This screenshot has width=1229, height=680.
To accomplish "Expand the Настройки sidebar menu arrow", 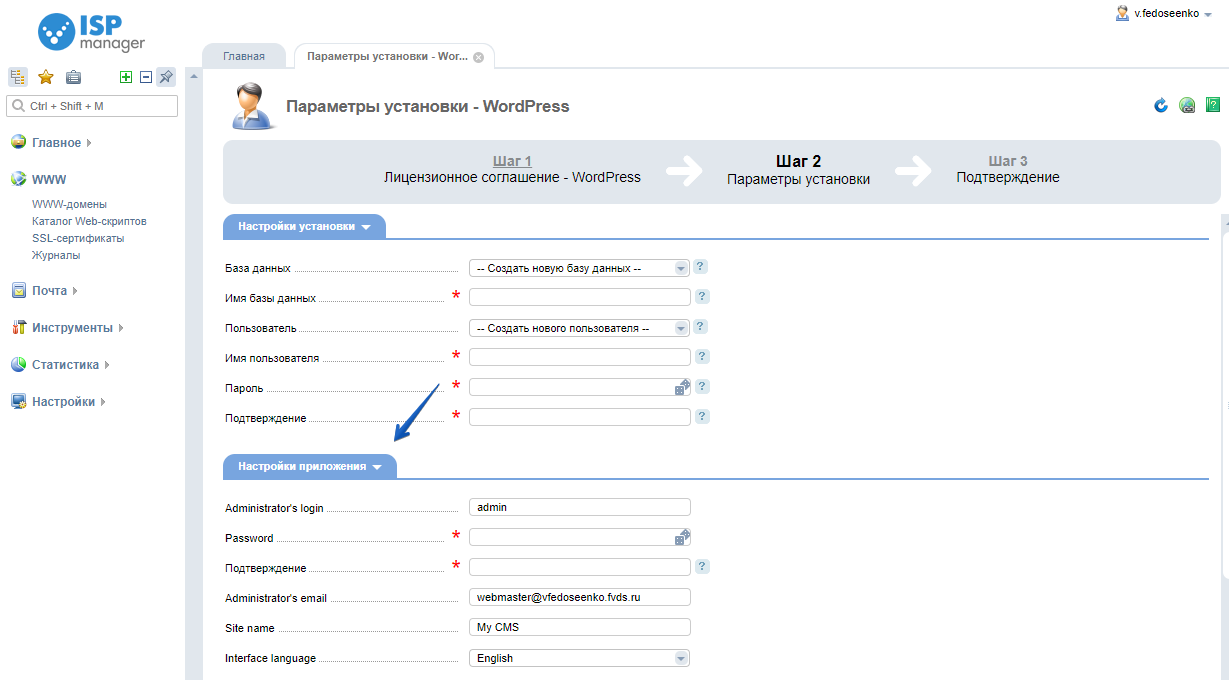I will pyautogui.click(x=102, y=402).
